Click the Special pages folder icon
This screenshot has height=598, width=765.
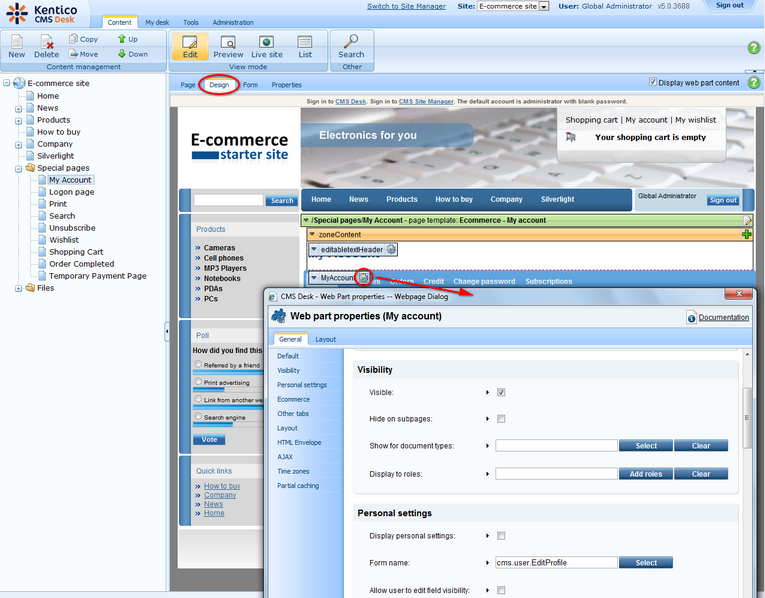[30, 168]
